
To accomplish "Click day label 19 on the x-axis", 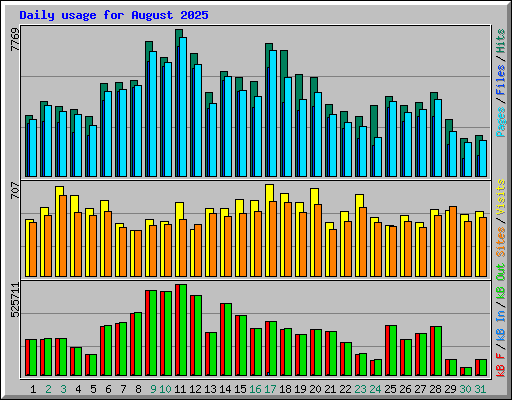I will [x=300, y=389].
